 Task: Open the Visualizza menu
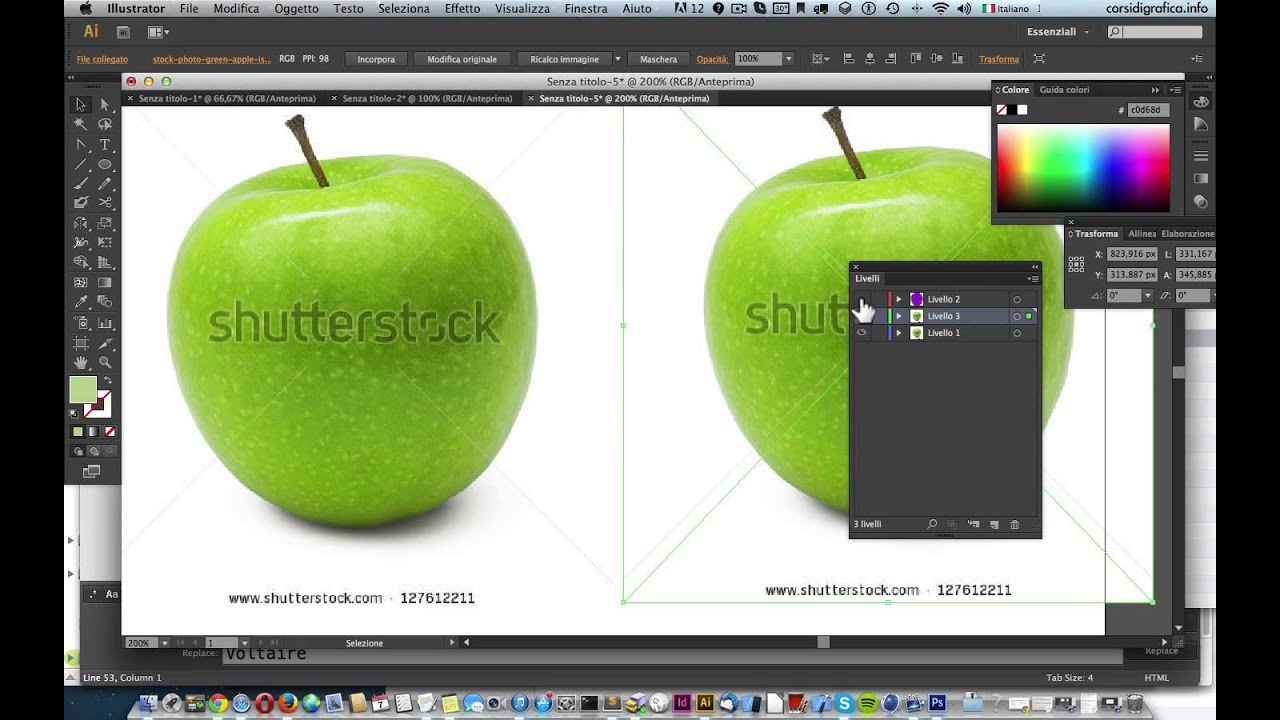click(x=522, y=8)
